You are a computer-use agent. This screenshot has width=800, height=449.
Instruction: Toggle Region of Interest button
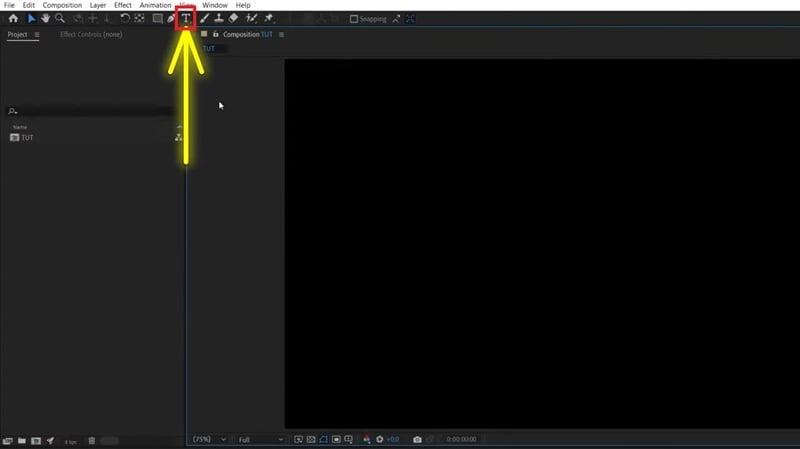(336, 439)
